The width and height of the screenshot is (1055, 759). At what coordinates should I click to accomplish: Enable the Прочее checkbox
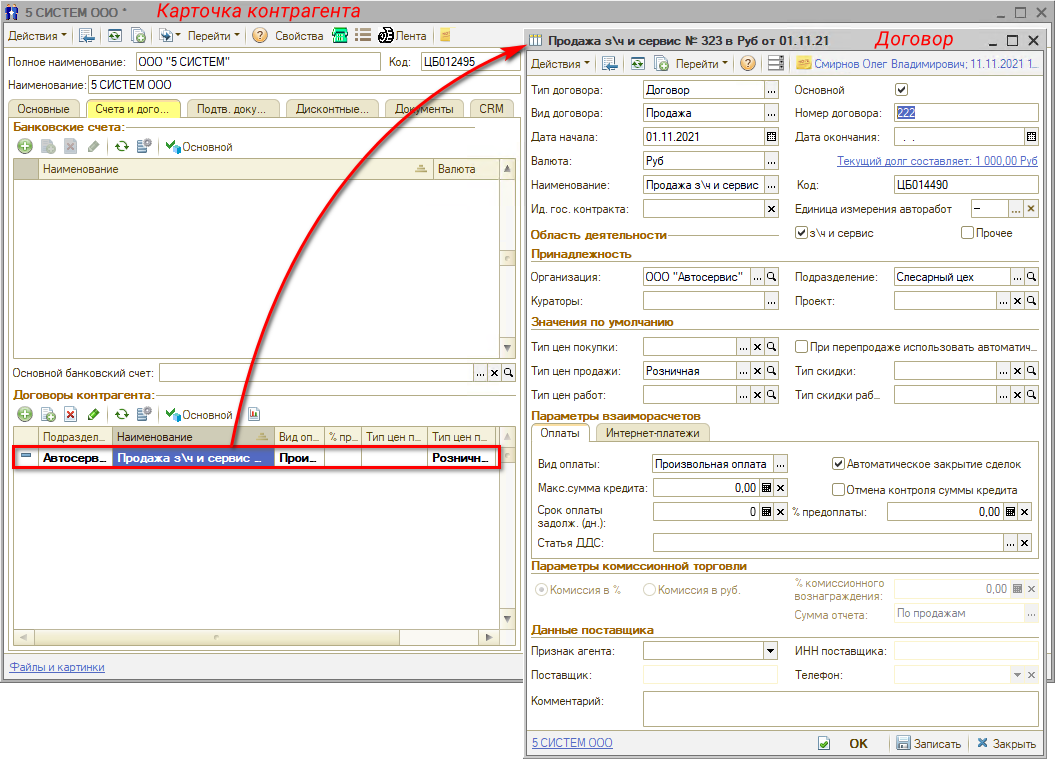(967, 233)
